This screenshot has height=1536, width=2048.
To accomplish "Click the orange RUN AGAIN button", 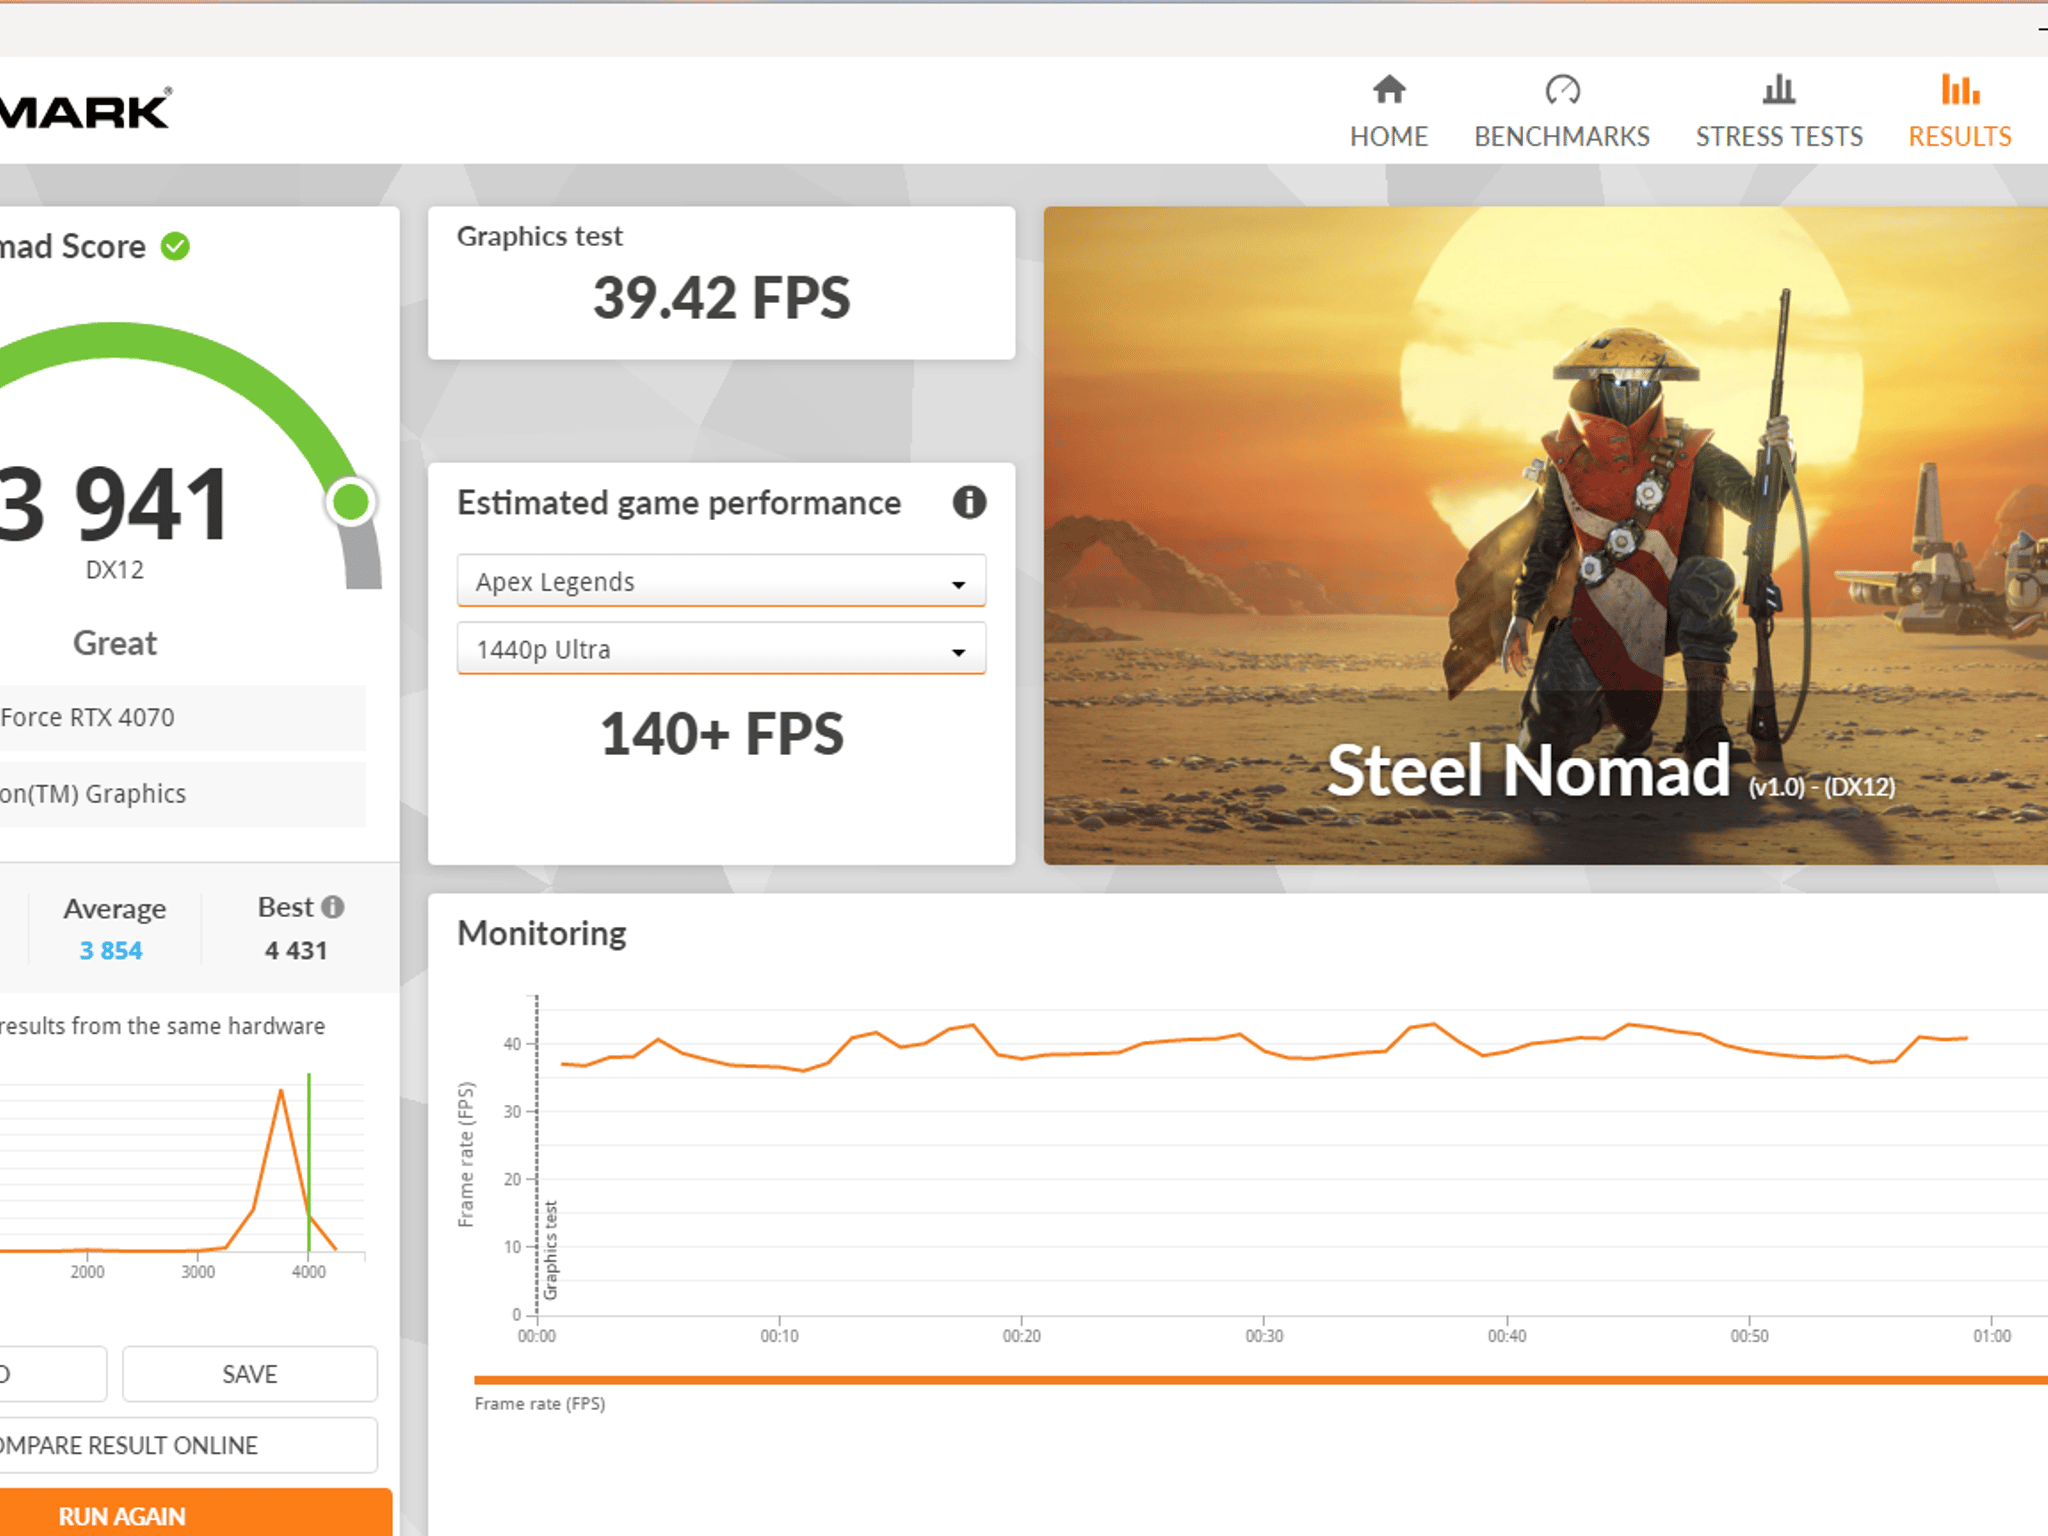I will pos(195,1514).
